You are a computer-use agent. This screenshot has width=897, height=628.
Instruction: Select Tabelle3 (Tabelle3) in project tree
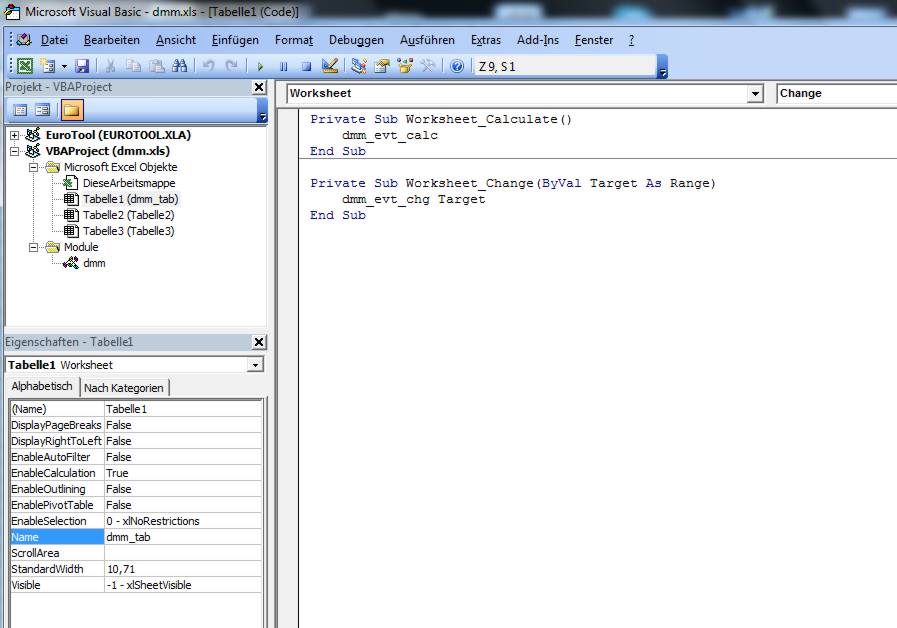point(128,231)
